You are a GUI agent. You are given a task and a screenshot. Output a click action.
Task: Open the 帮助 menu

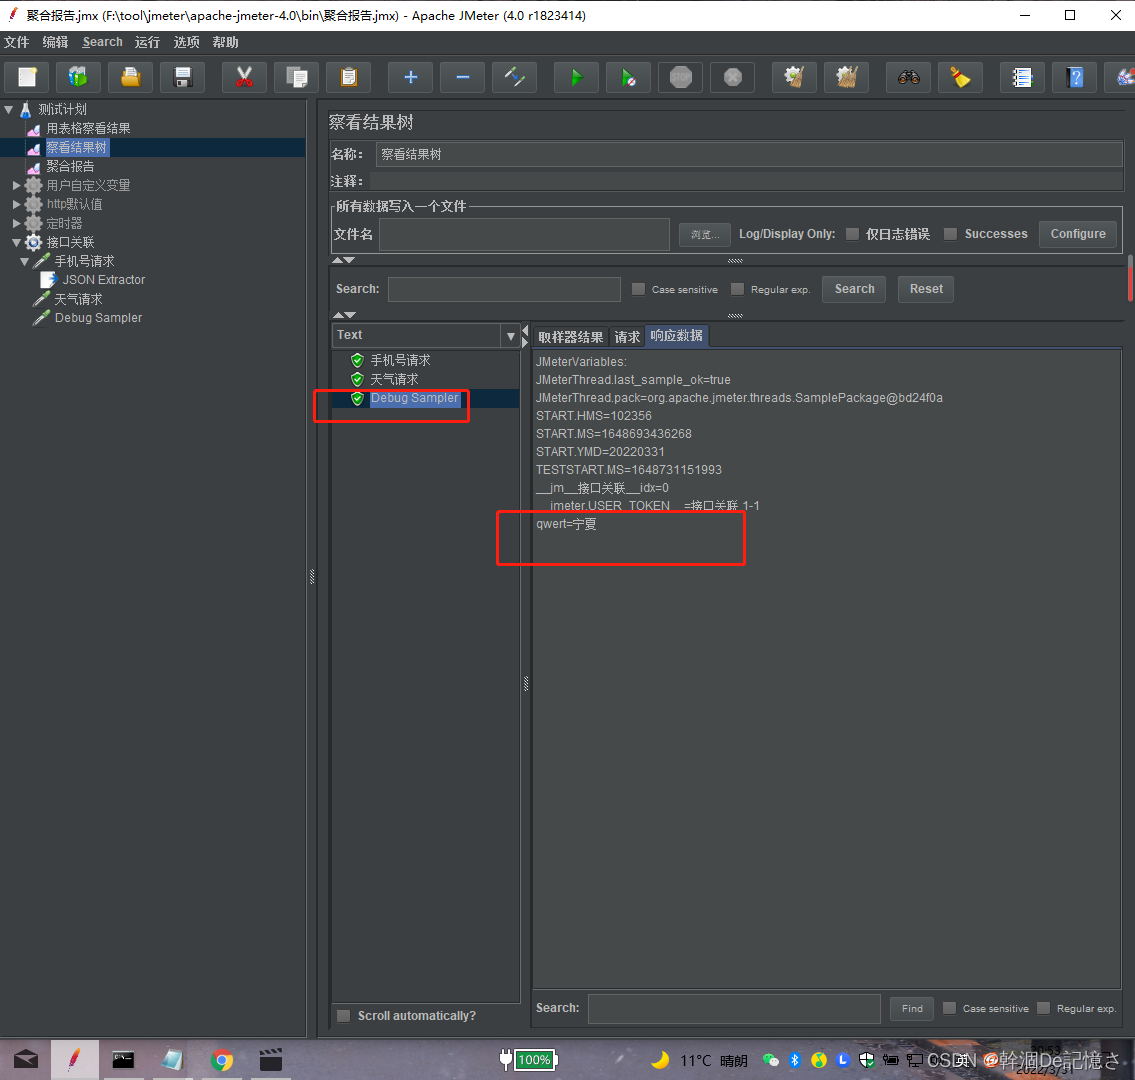pyautogui.click(x=225, y=42)
